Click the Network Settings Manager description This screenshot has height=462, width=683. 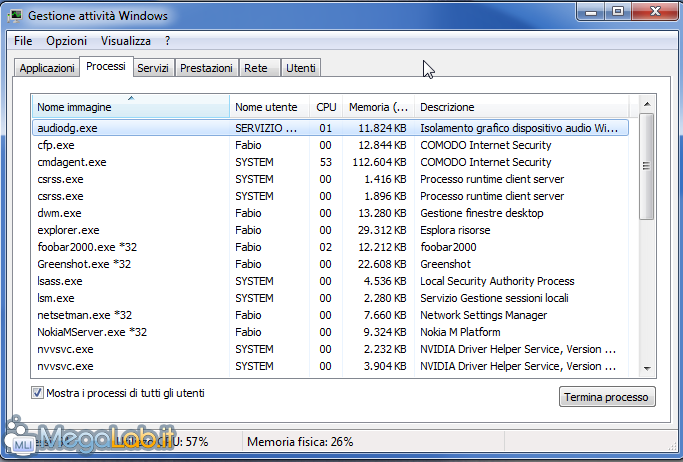484,315
